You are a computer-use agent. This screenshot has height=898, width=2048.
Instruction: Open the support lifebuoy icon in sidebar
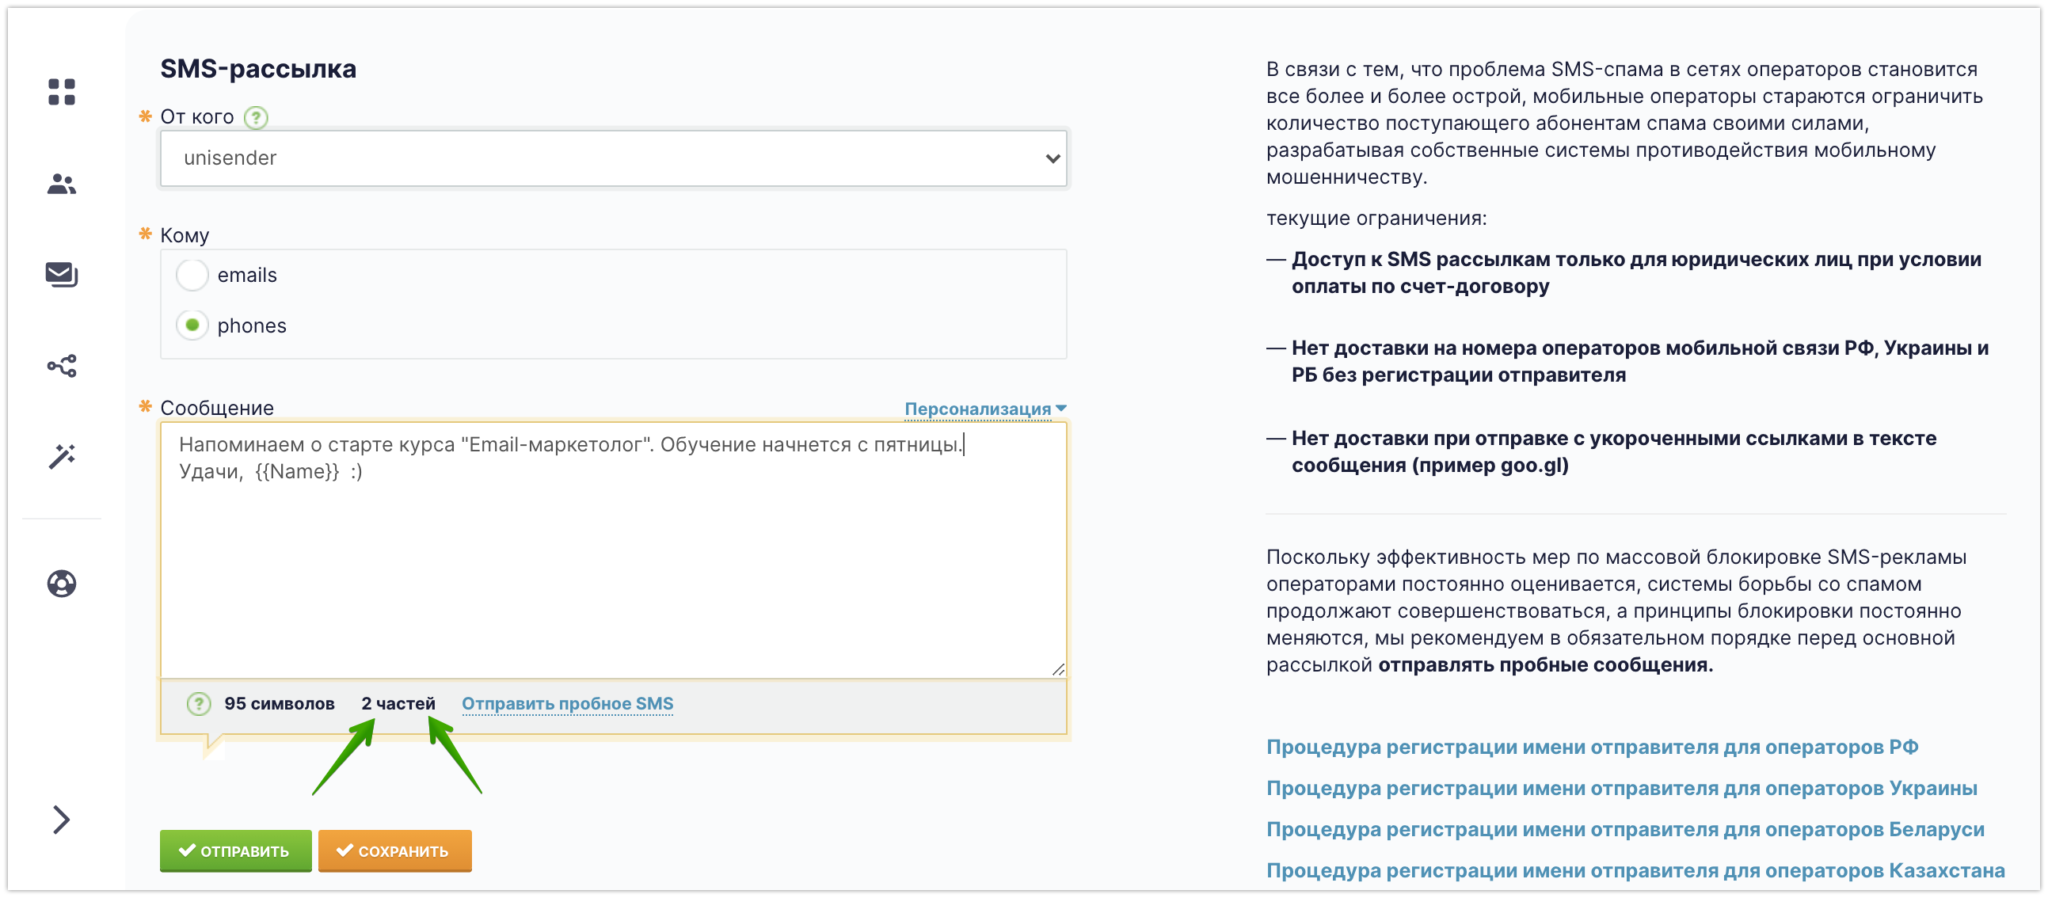(x=62, y=584)
